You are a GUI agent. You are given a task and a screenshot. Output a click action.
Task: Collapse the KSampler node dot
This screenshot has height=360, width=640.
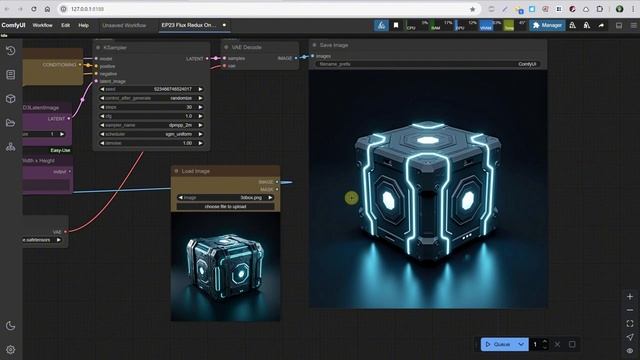[x=98, y=48]
